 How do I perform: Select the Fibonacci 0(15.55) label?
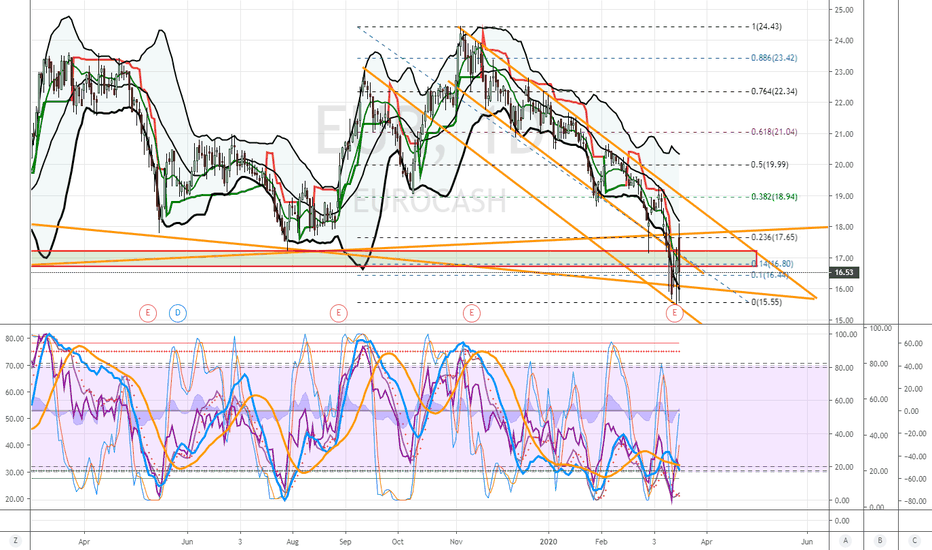(x=767, y=302)
